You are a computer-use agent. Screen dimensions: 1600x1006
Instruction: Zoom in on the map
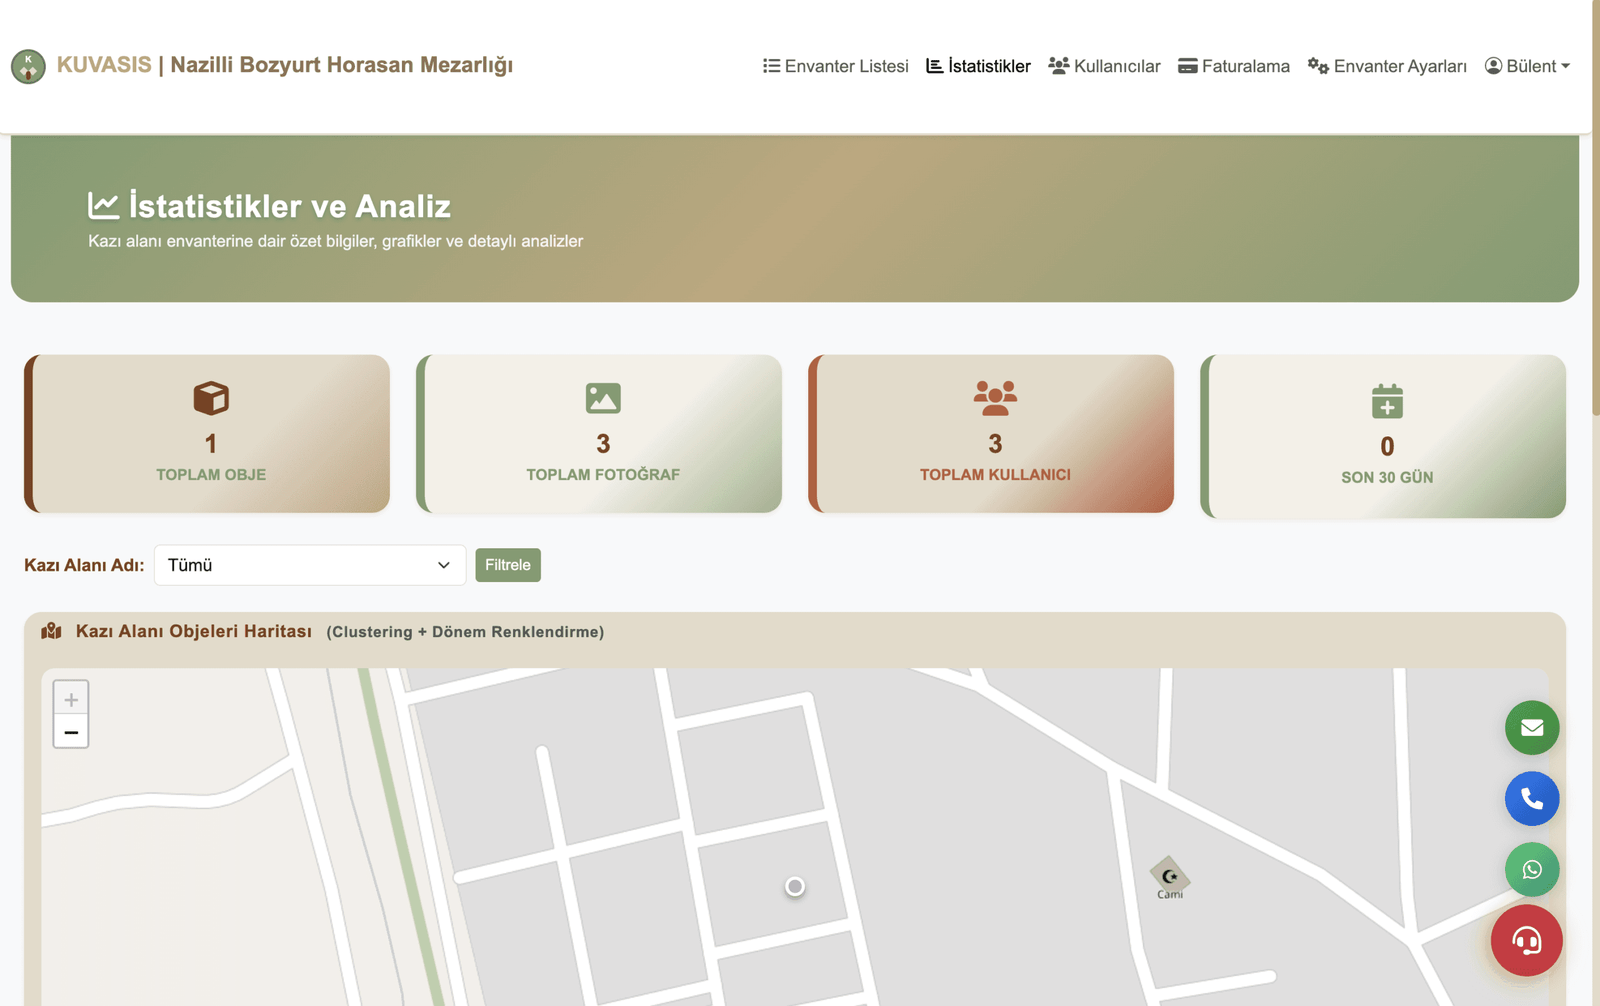(x=71, y=699)
